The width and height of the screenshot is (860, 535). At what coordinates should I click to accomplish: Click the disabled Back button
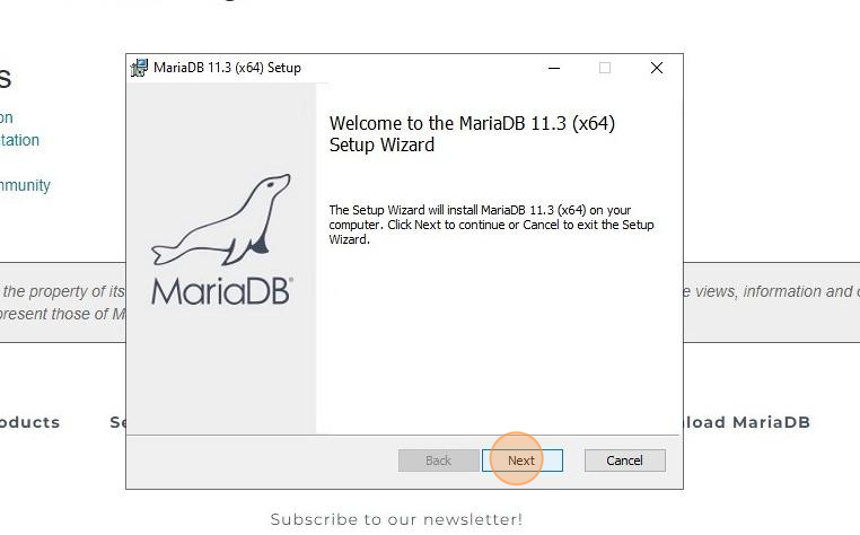[x=438, y=460]
